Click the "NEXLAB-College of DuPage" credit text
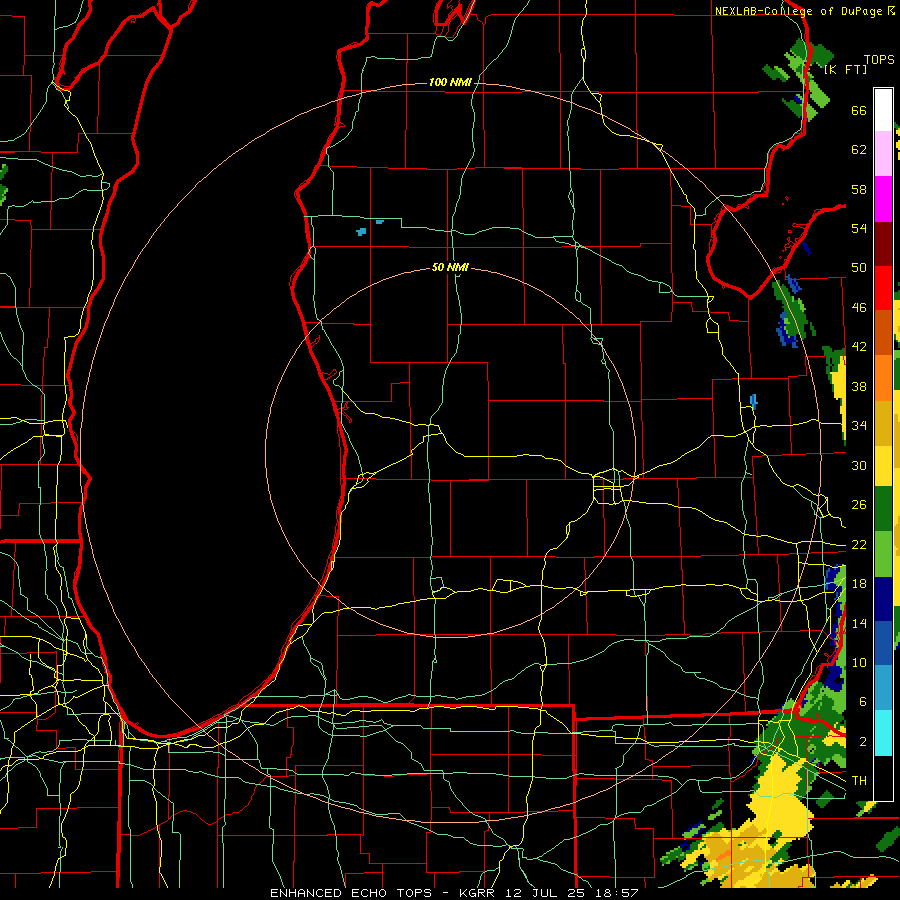900x900 pixels. [798, 11]
